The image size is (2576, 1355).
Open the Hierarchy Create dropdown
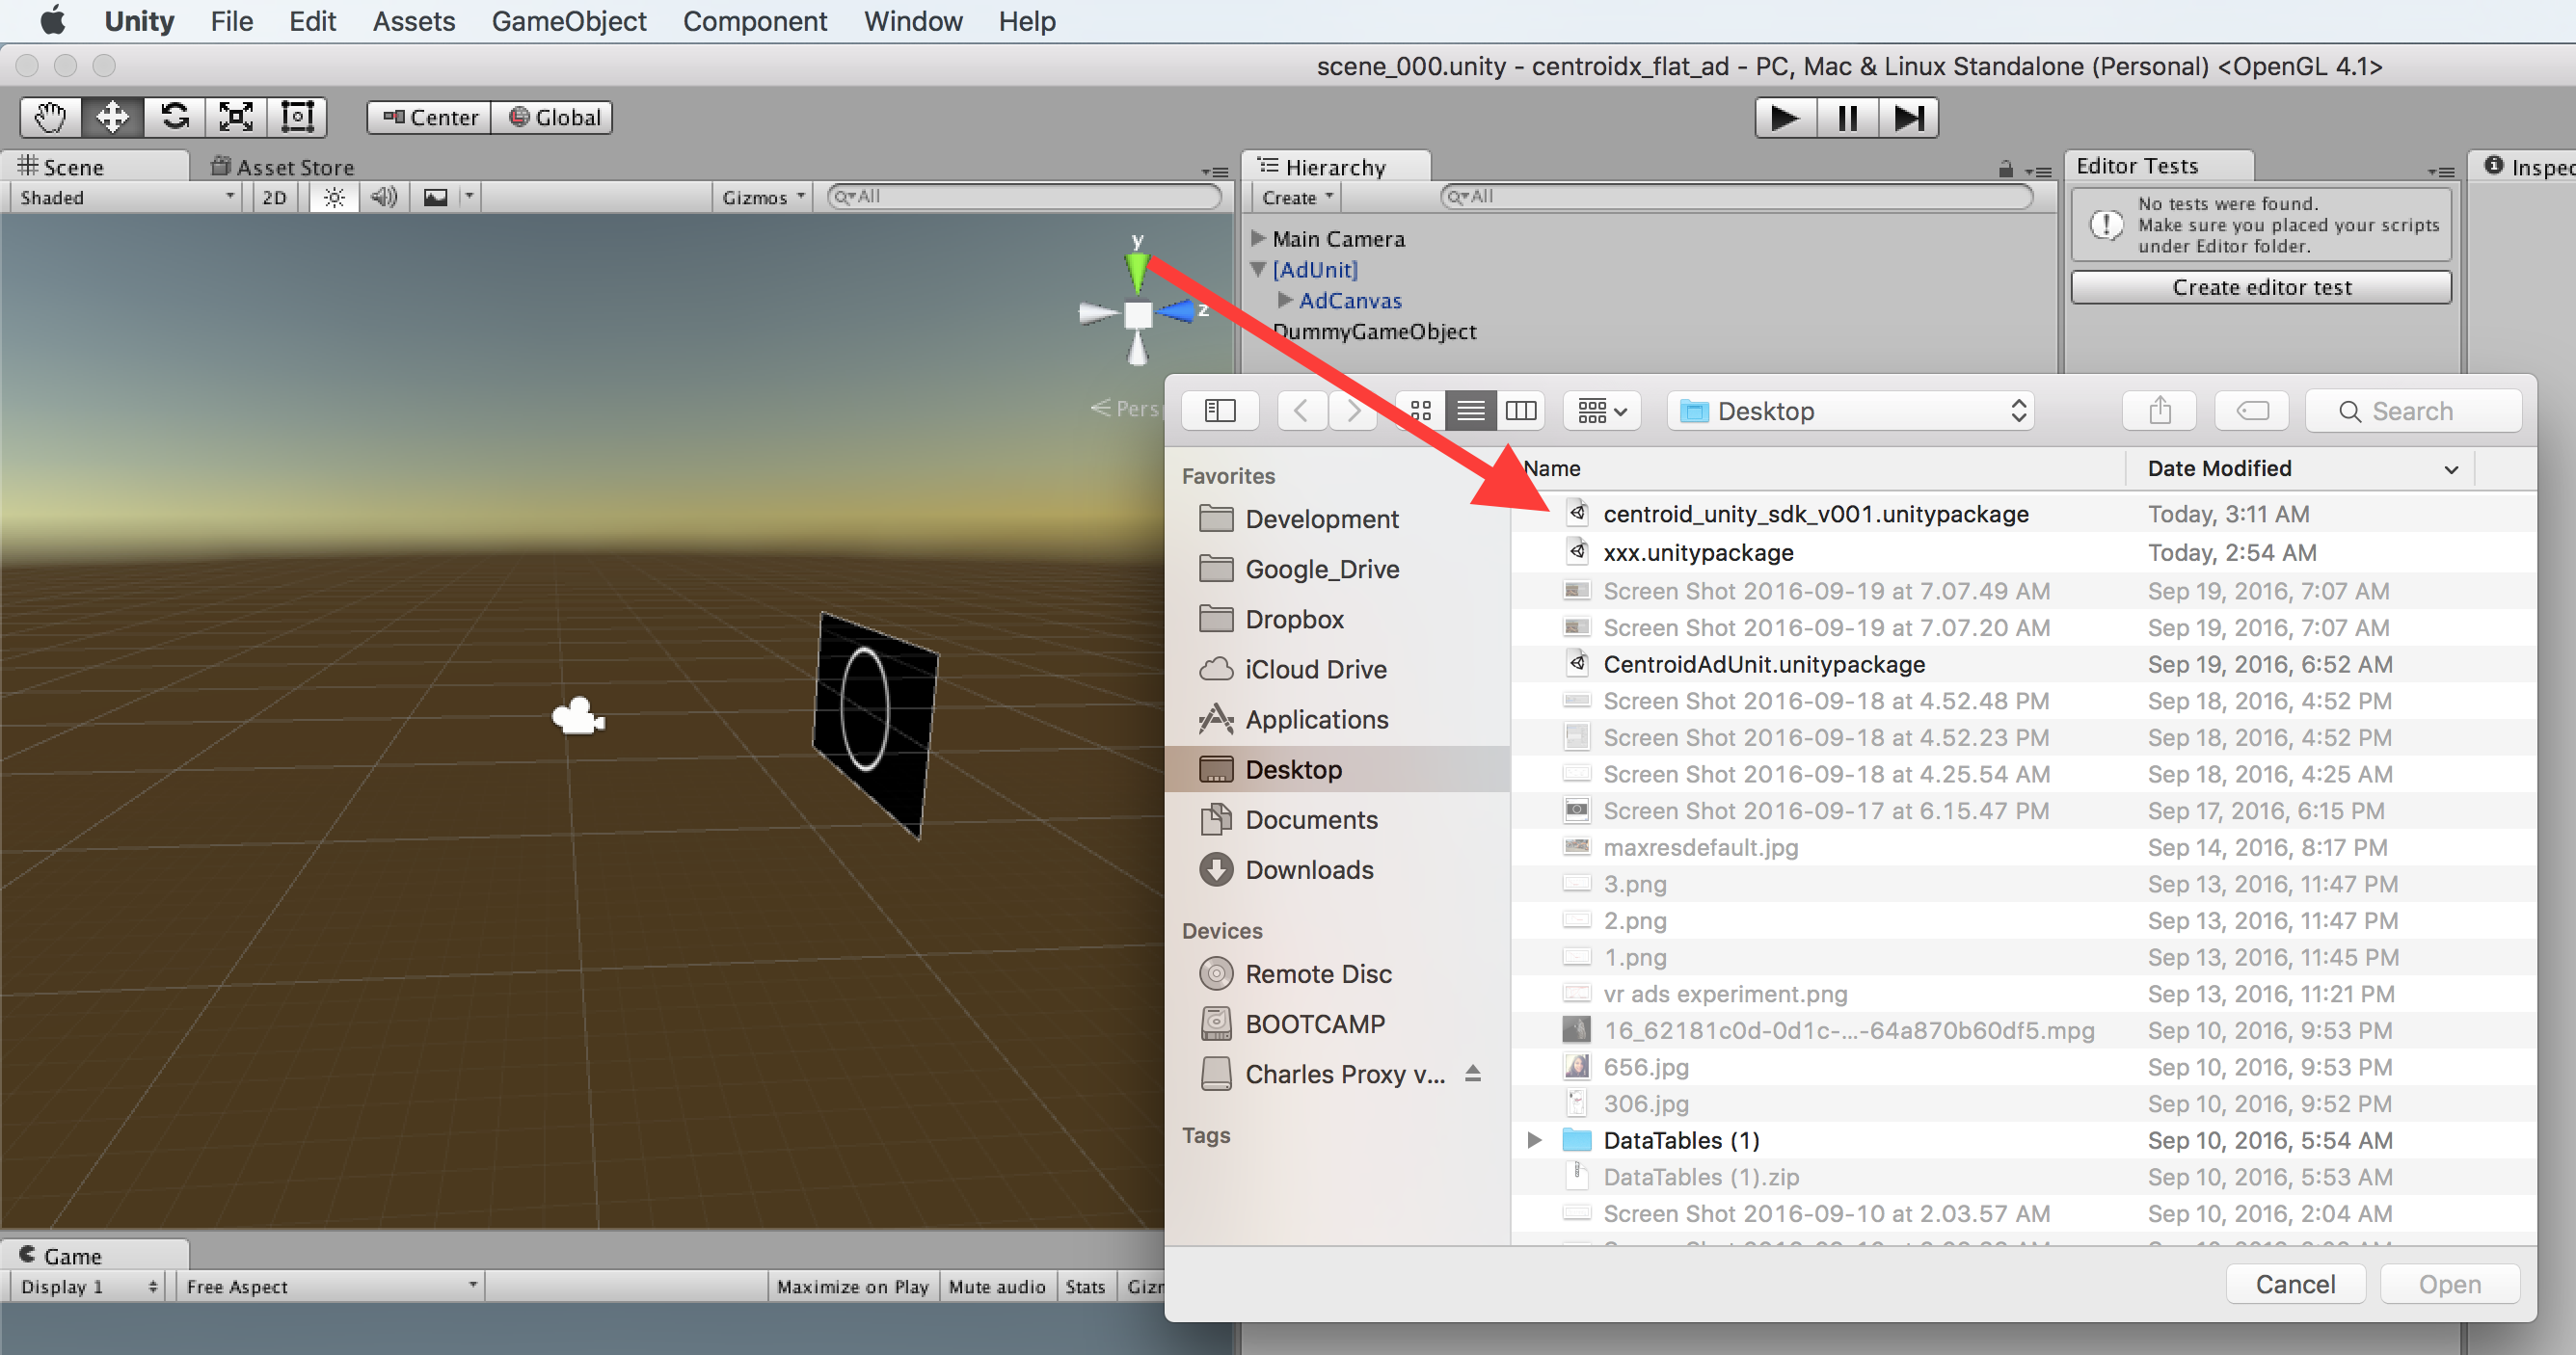[x=1297, y=197]
